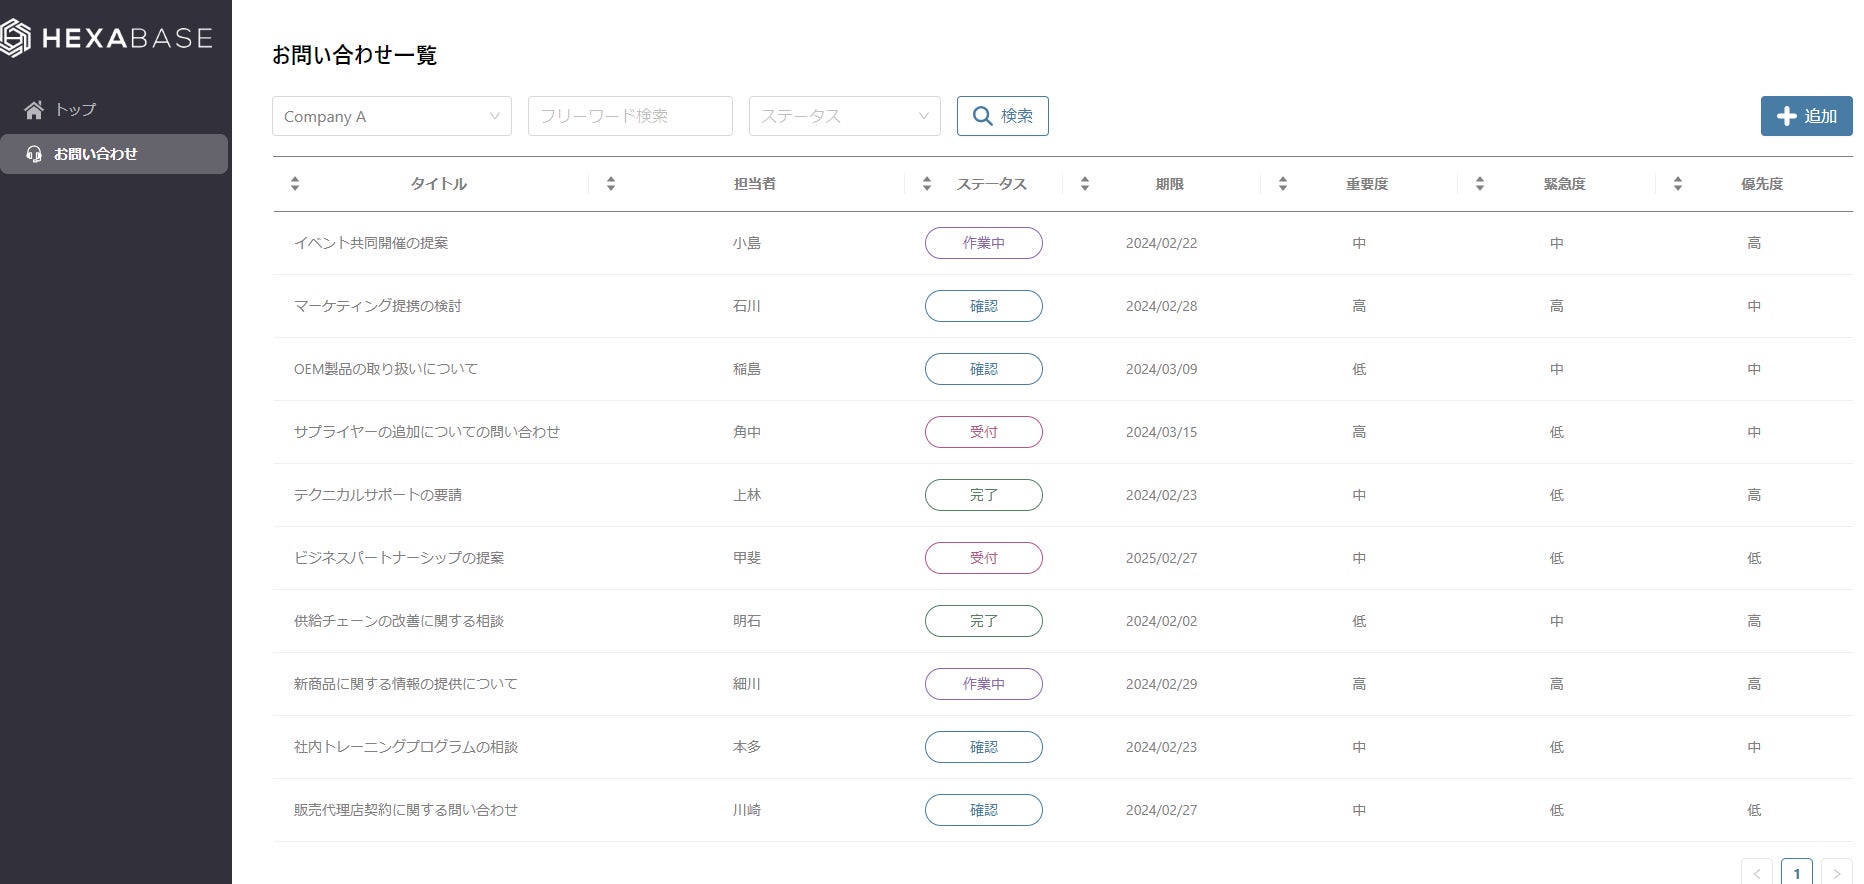Open the マーケティング提携の検討 inquiry row
Image resolution: width=1864 pixels, height=884 pixels.
(x=378, y=306)
